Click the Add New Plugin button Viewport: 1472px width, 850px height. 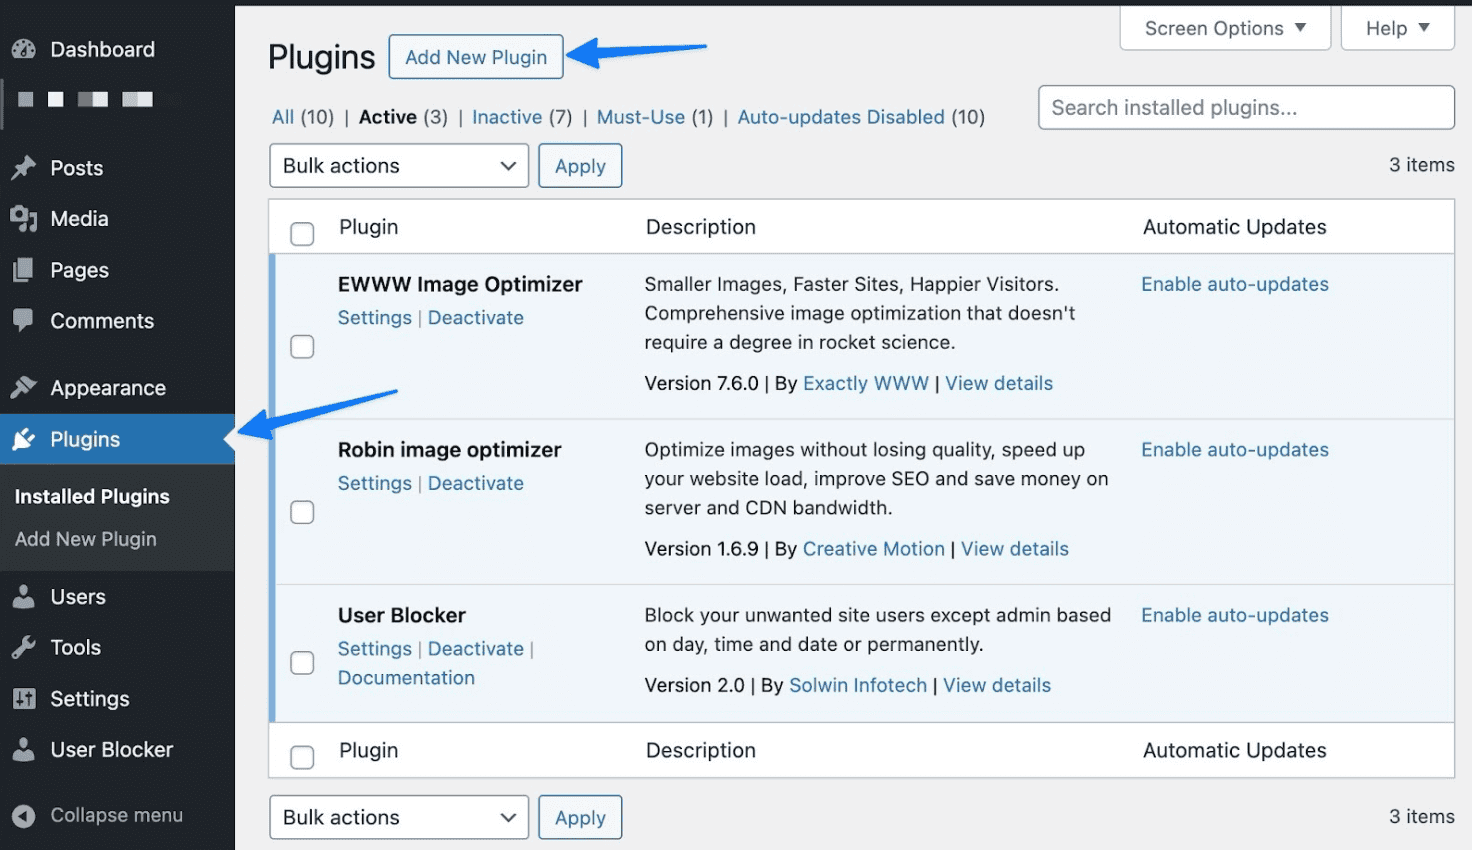click(x=476, y=57)
